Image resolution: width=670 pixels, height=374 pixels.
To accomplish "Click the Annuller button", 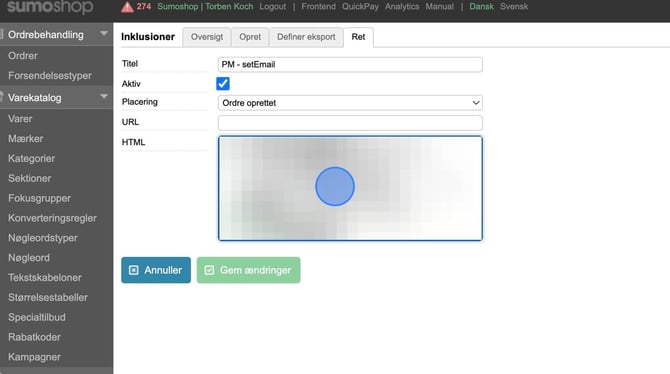I will 156,270.
